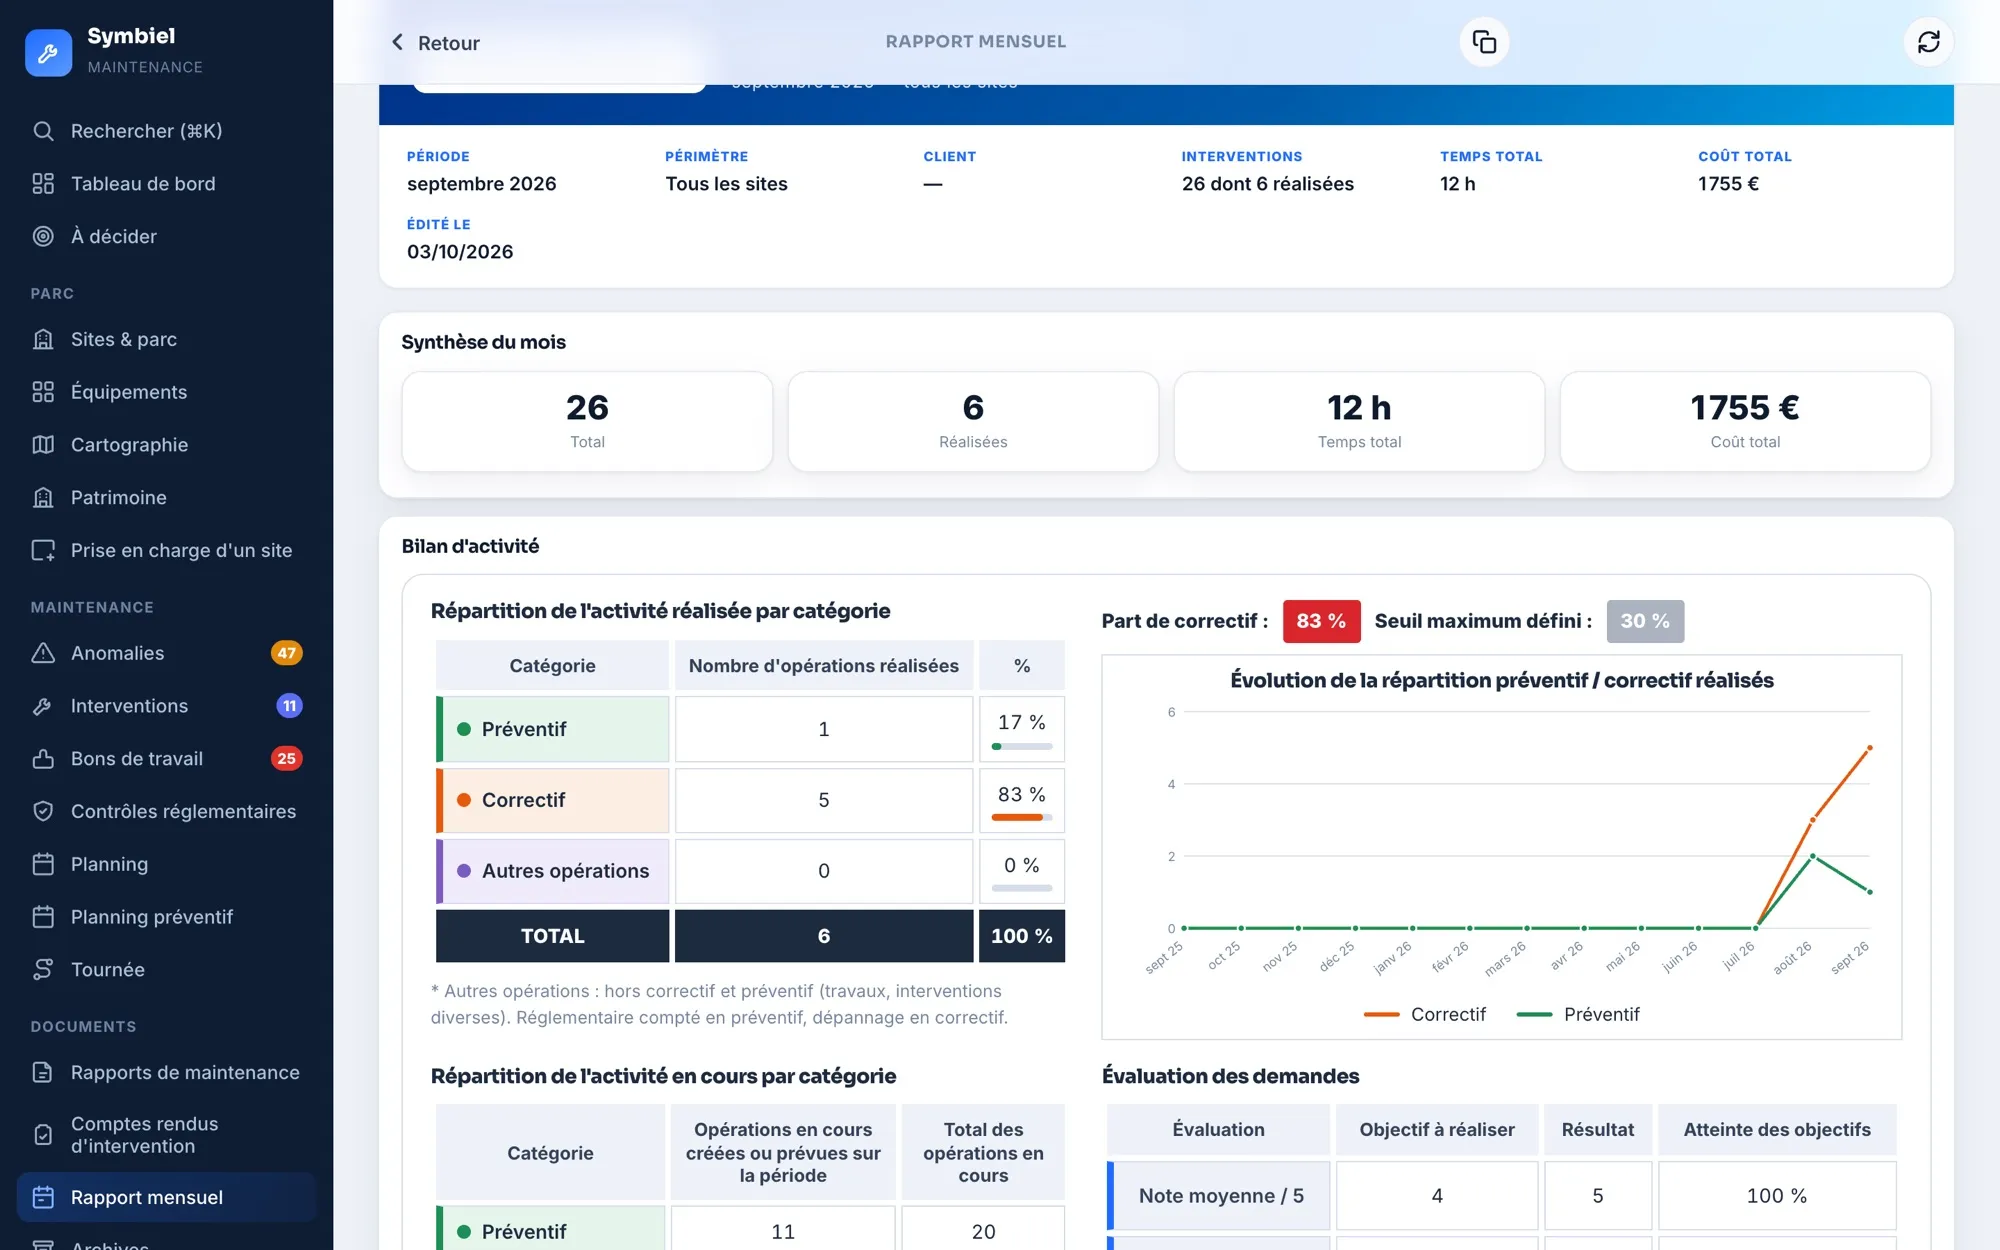This screenshot has width=2000, height=1250.
Task: Click the grey 30 % seuil badge
Action: pyautogui.click(x=1645, y=621)
